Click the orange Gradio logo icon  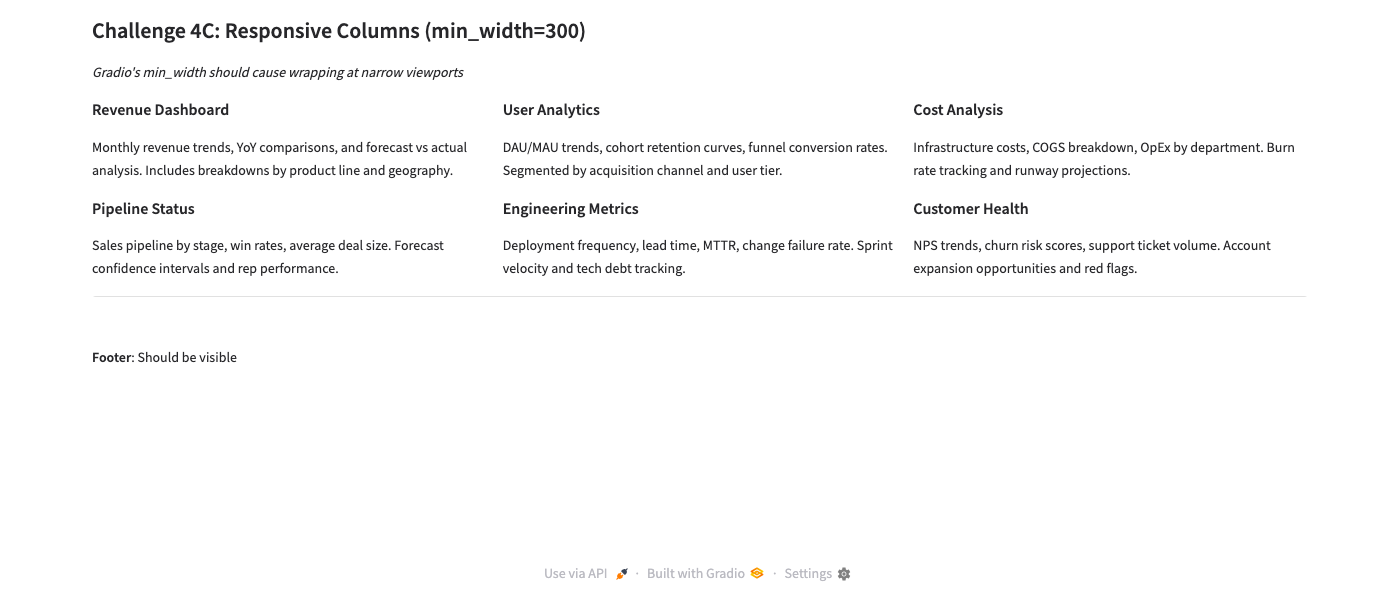pos(757,574)
